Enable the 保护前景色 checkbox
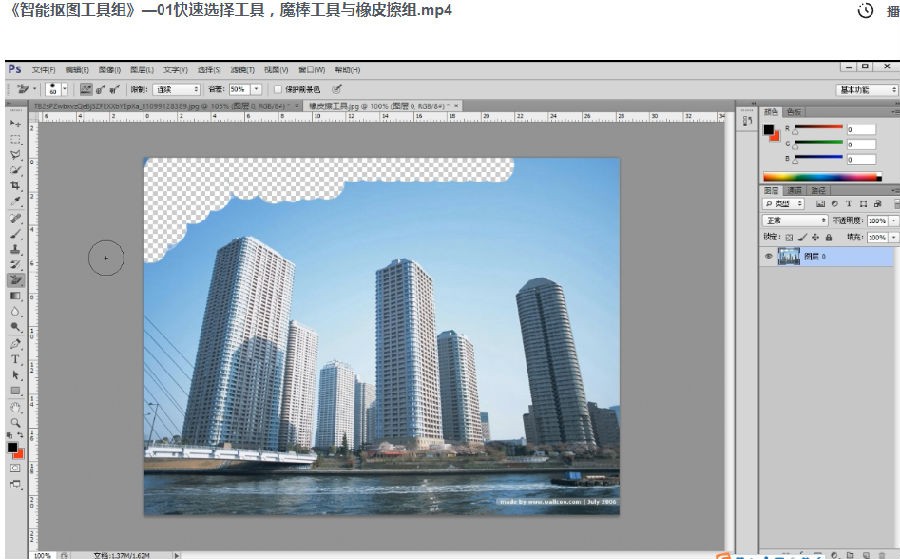Viewport: 900px width, 559px height. pos(278,90)
